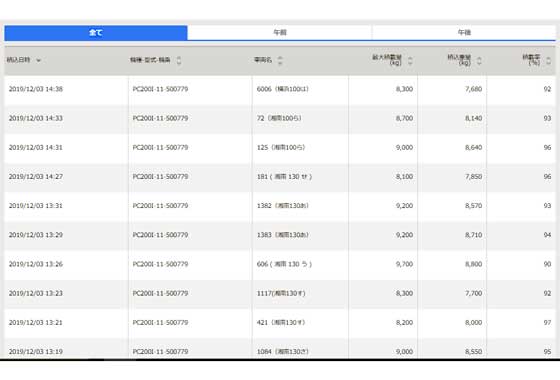Viewport: 560px width, 380px height.
Task: Click PC200I-11-500779 in the 13:21 row
Action: click(160, 322)
